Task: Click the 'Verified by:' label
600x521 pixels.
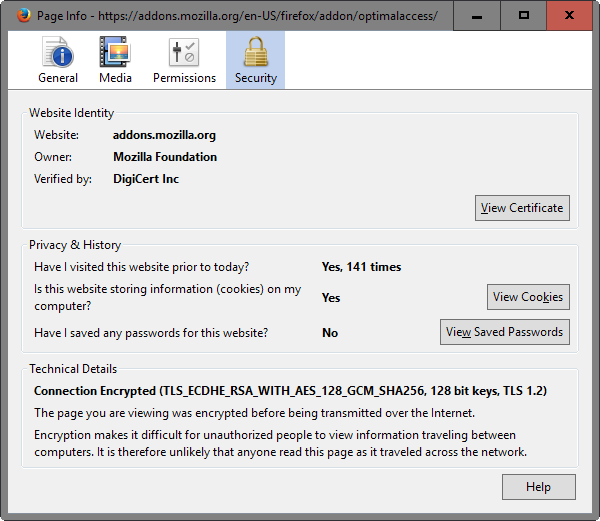Action: pyautogui.click(x=63, y=179)
